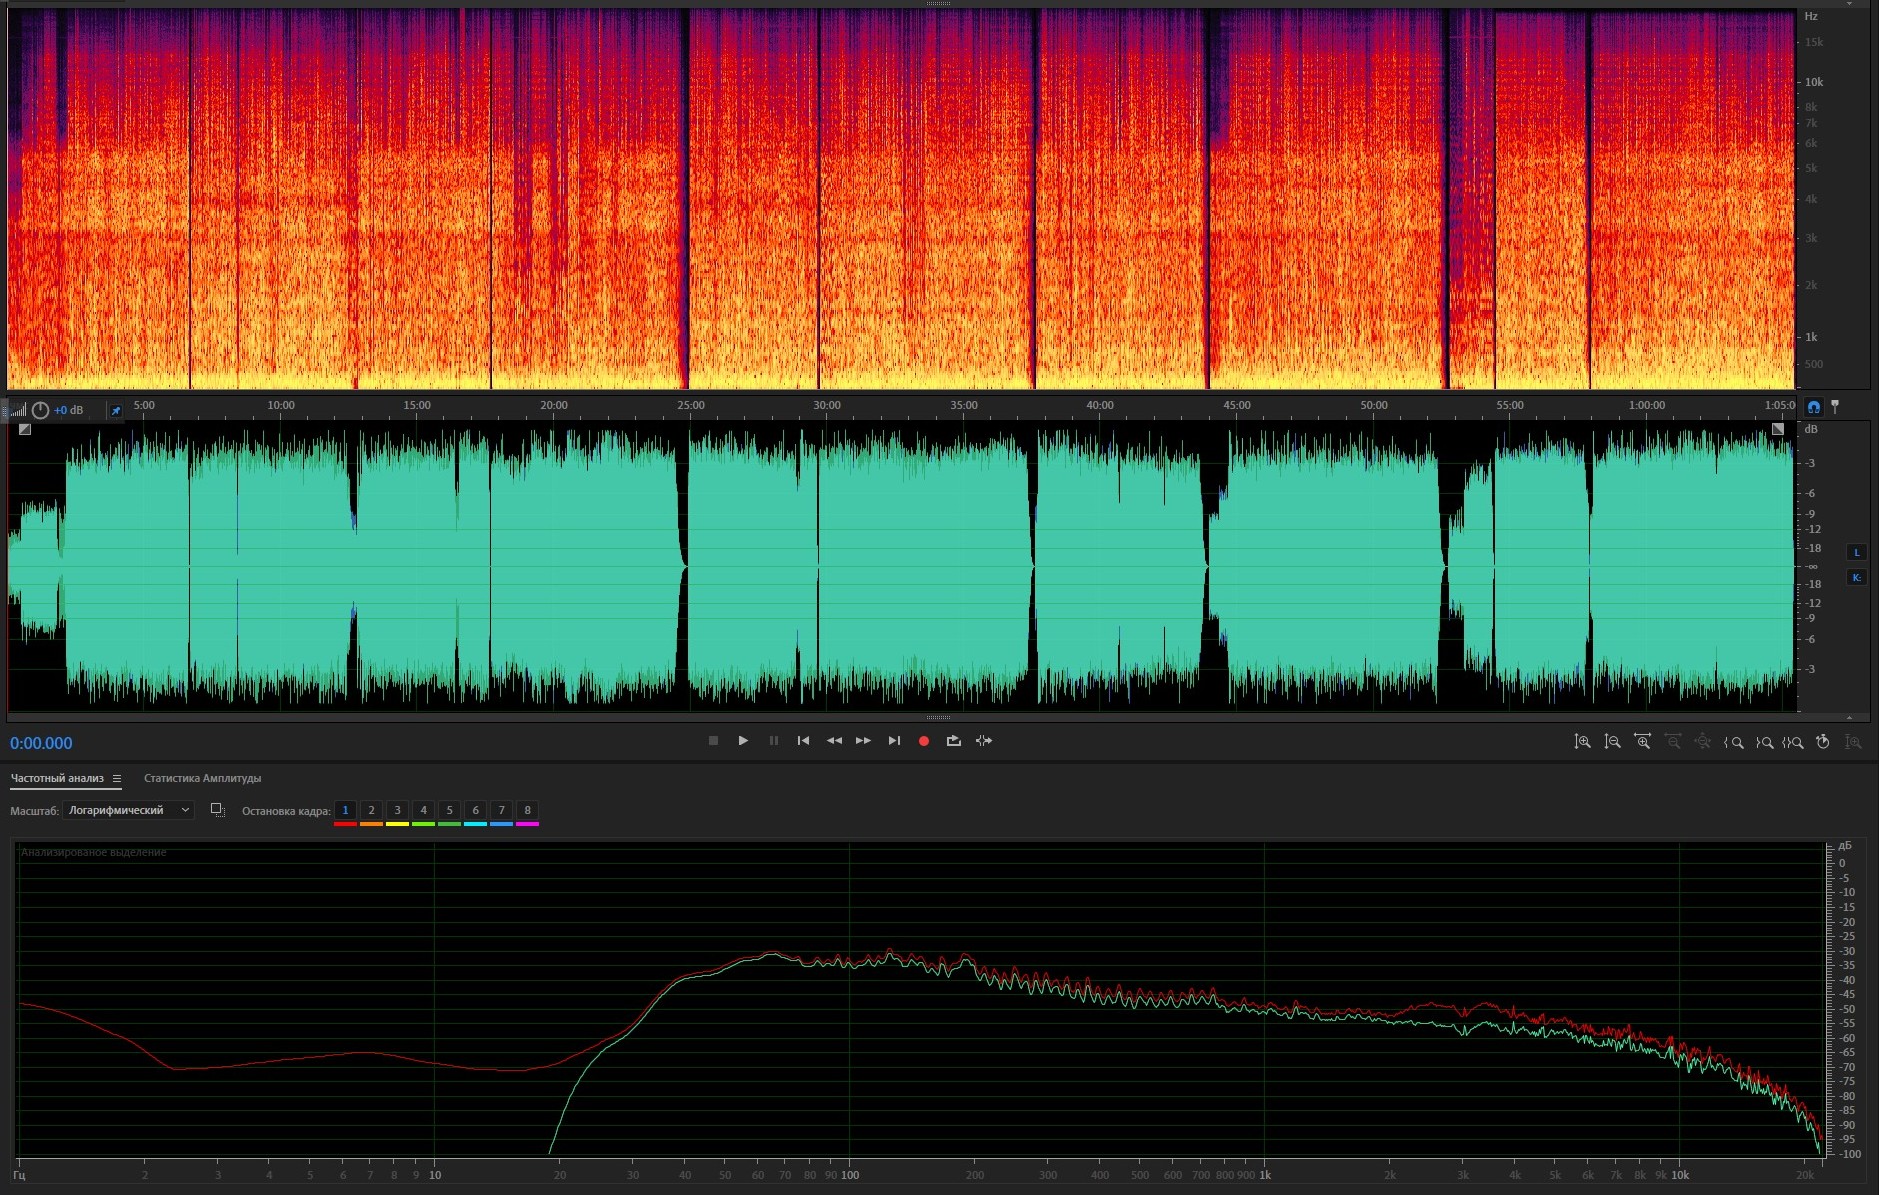Toggle the pin on the HUD volume overlay

[x=116, y=411]
